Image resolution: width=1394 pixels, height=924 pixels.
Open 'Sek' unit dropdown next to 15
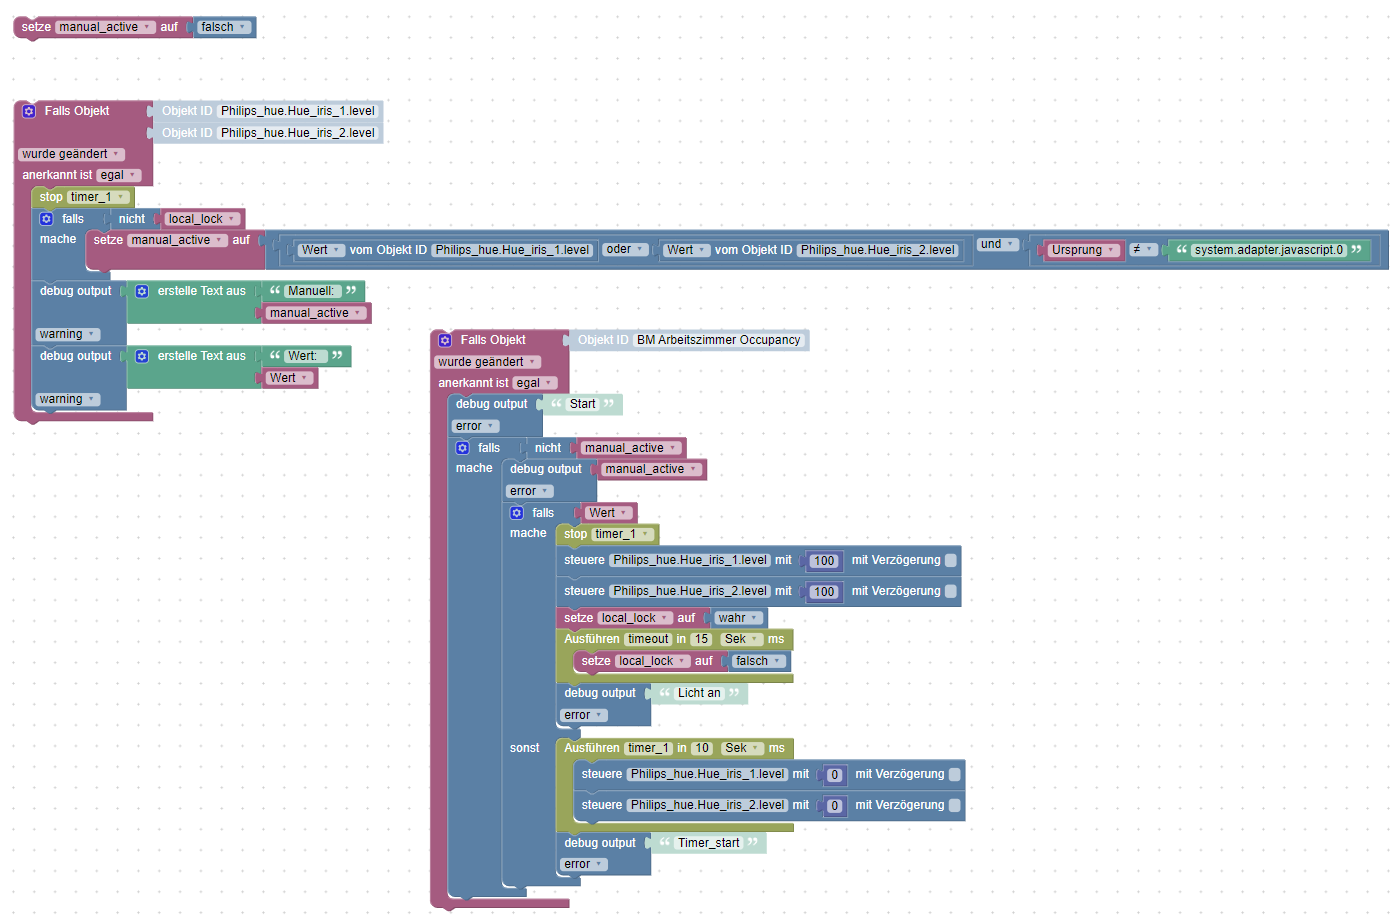coord(742,639)
